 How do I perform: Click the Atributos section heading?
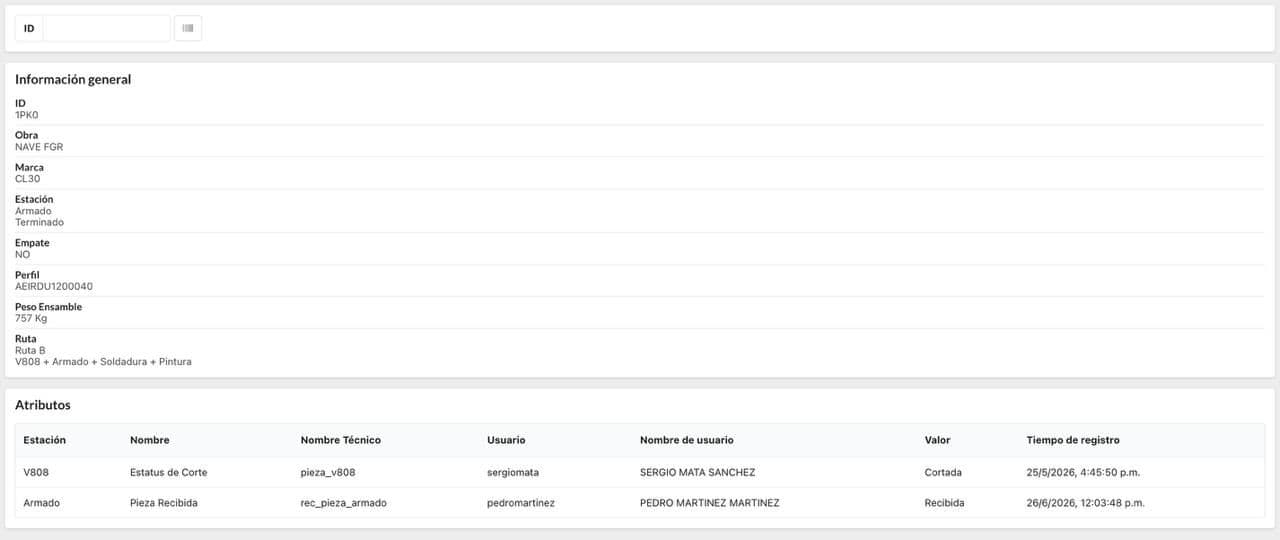pyautogui.click(x=43, y=405)
